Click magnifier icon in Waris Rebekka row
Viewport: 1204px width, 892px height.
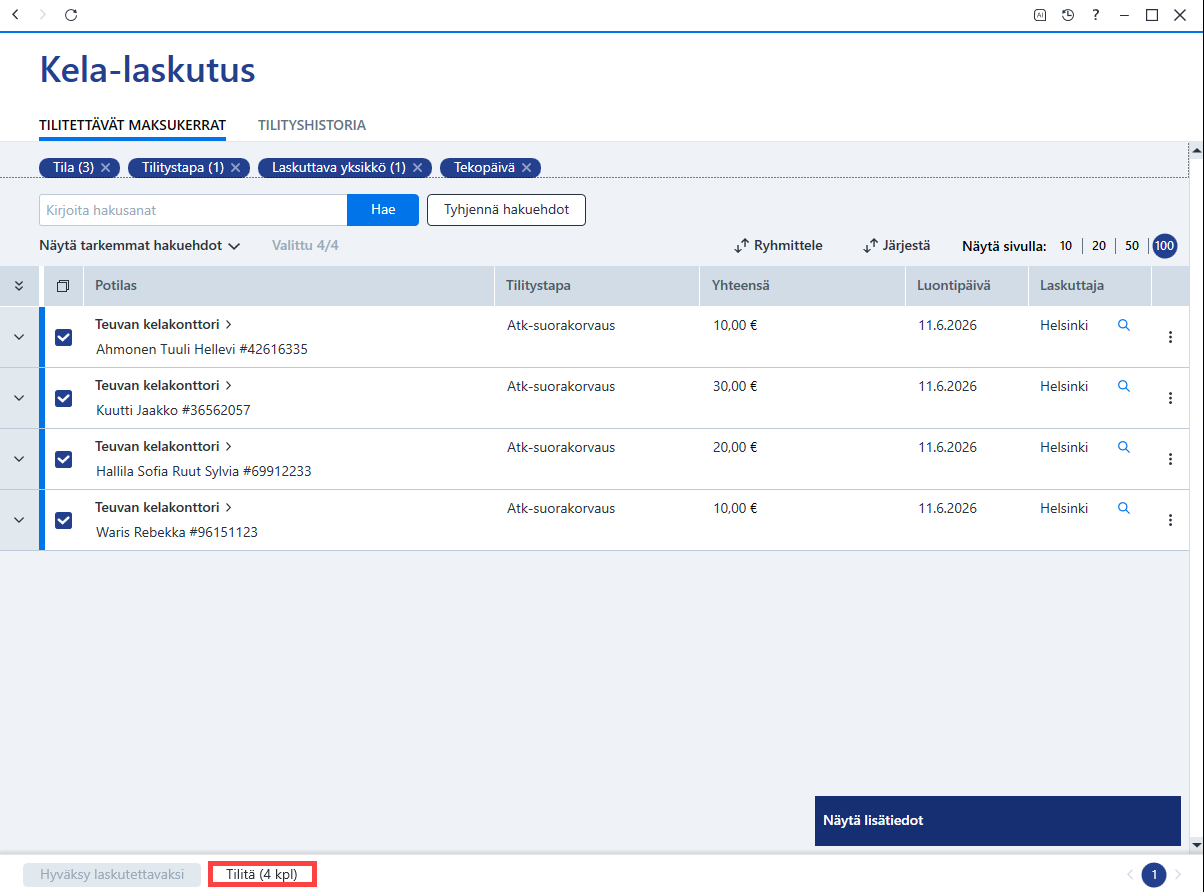tap(1123, 508)
